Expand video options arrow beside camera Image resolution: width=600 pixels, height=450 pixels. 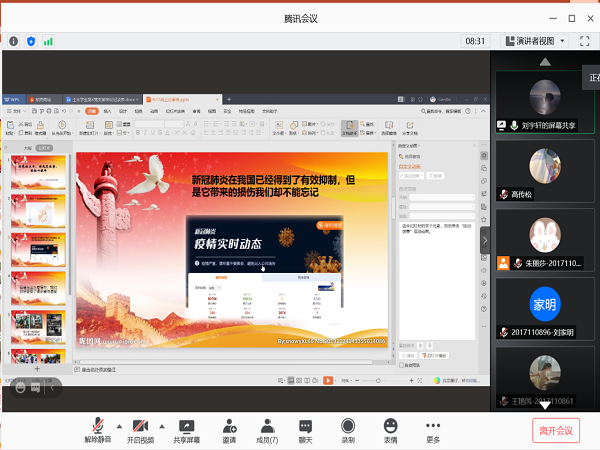coord(163,424)
